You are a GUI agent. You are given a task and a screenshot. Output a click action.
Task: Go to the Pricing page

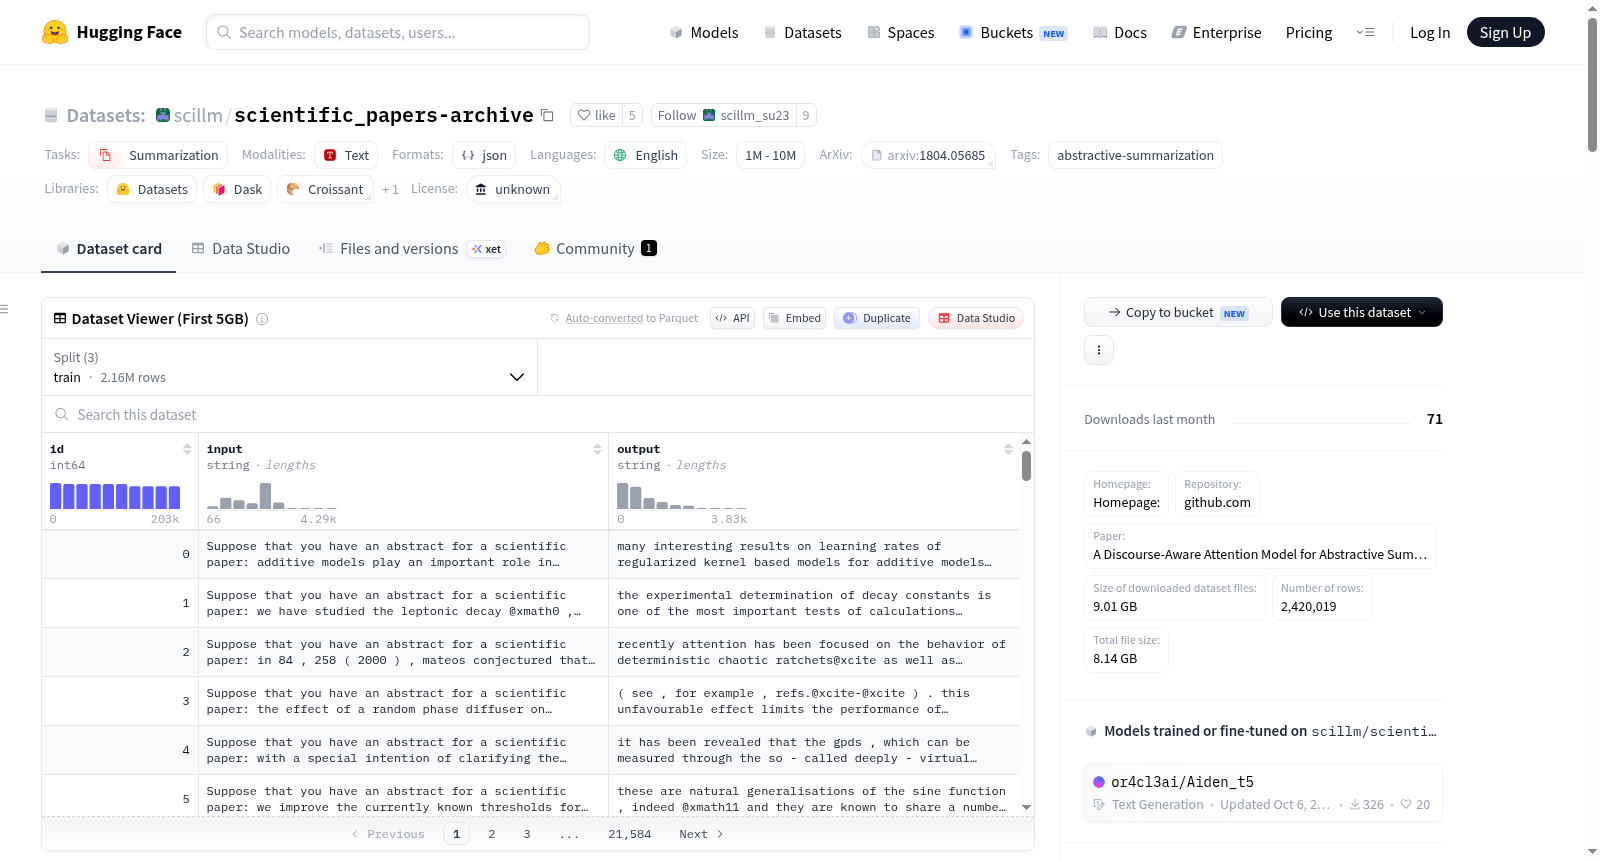[1309, 32]
